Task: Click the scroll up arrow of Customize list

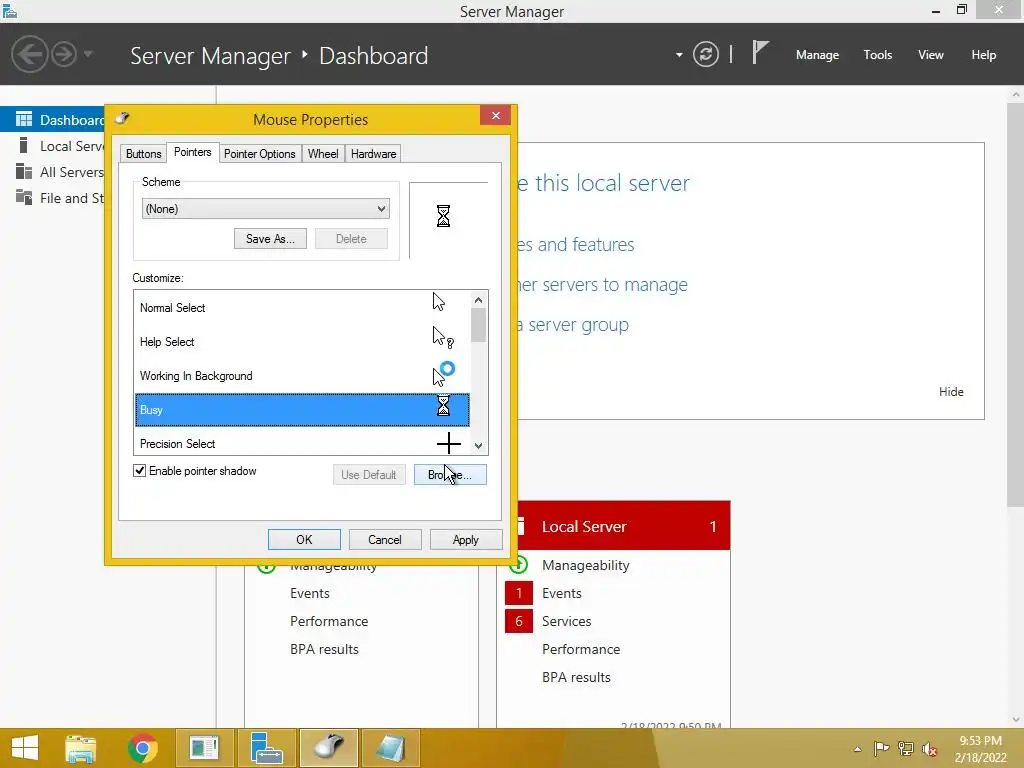Action: [479, 300]
